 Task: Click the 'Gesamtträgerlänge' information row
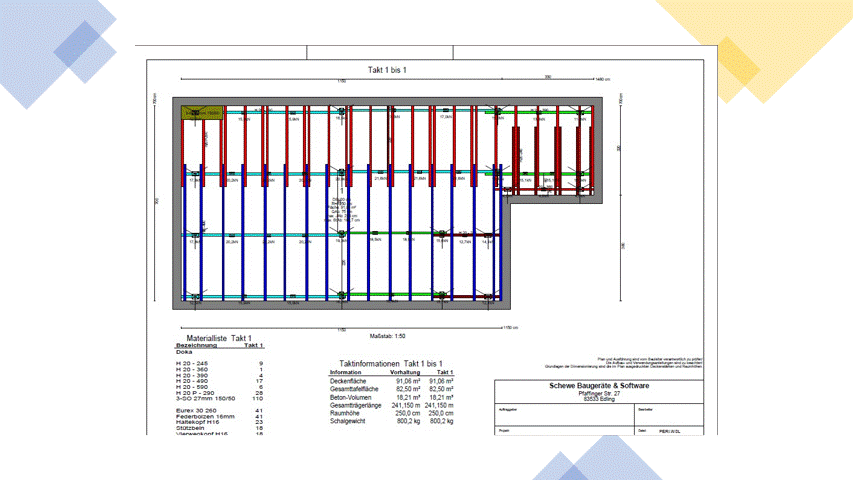tap(357, 405)
